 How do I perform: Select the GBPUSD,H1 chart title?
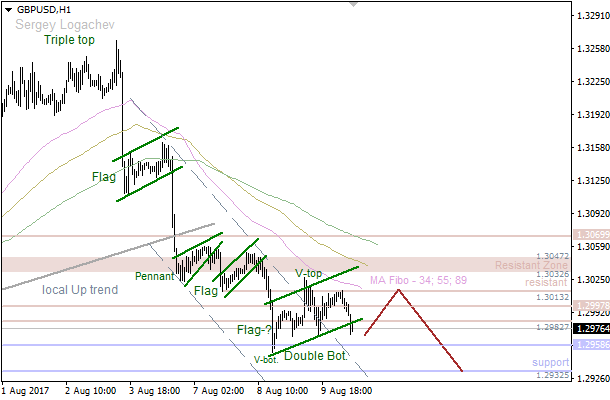(x=44, y=9)
